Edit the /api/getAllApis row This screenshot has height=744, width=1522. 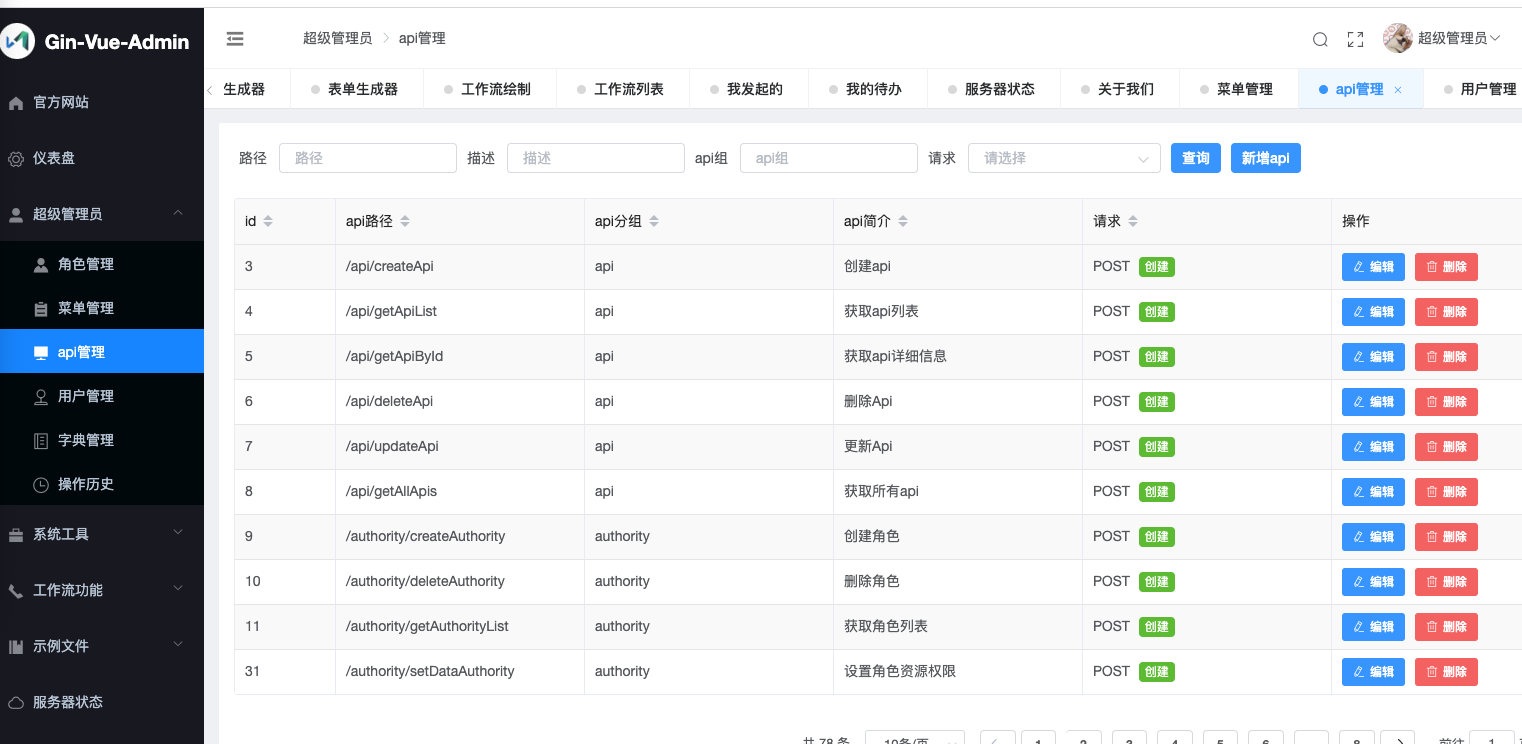pos(1373,492)
